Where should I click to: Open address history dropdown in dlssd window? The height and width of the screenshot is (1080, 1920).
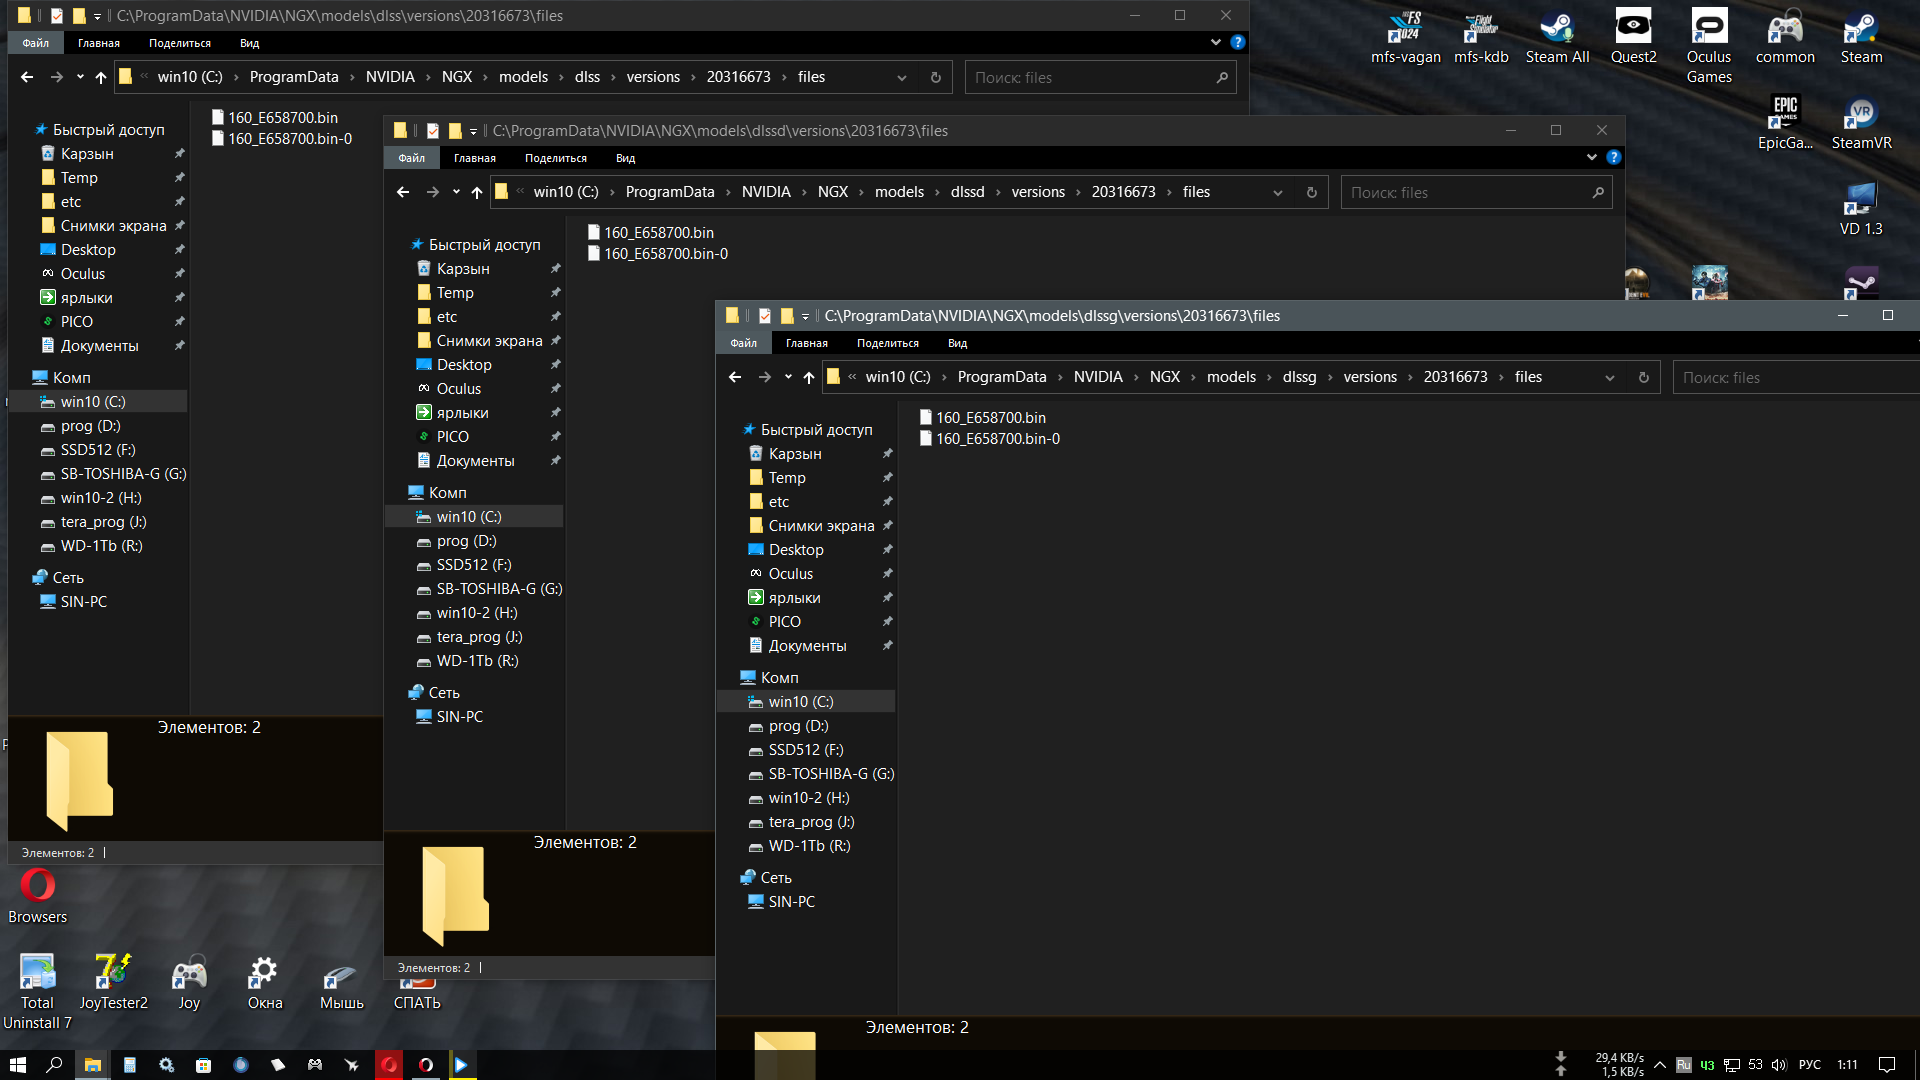pos(1277,192)
